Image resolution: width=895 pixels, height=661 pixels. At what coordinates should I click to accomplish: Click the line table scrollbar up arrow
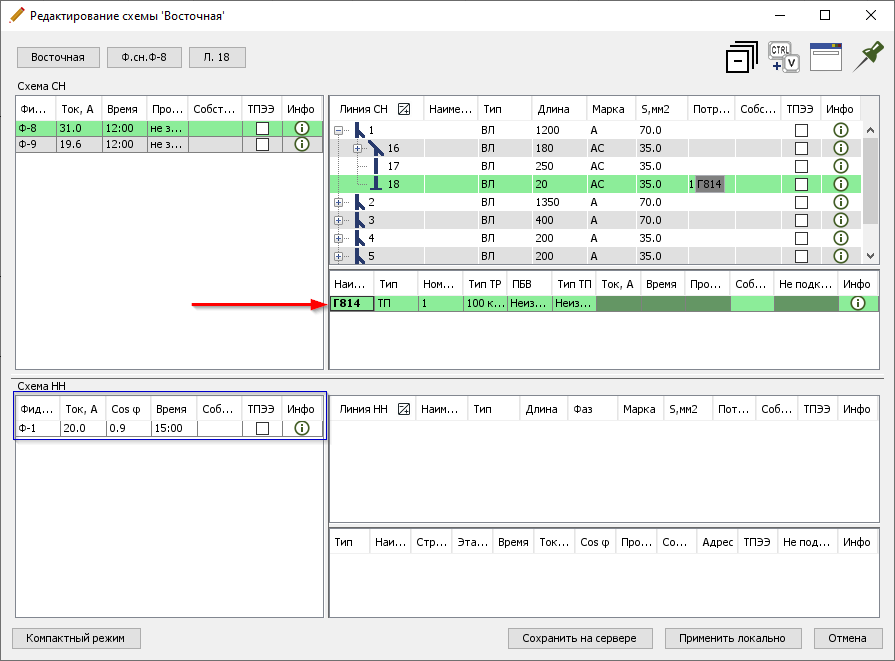click(x=870, y=130)
